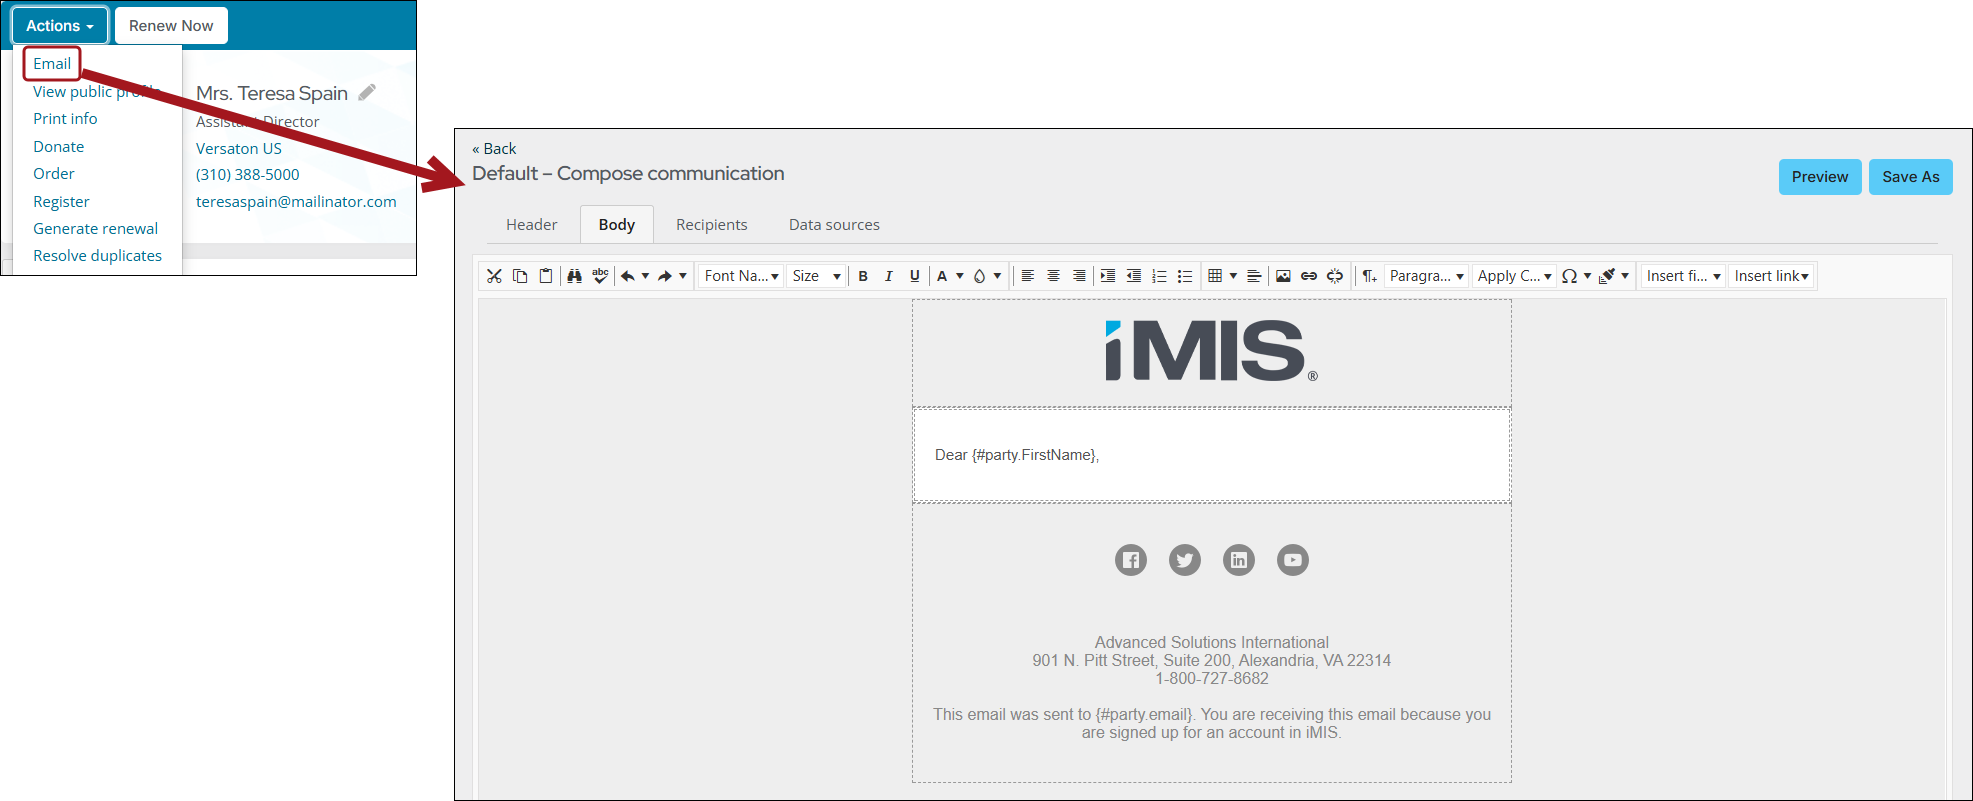Expand the table options arrow

click(1233, 276)
